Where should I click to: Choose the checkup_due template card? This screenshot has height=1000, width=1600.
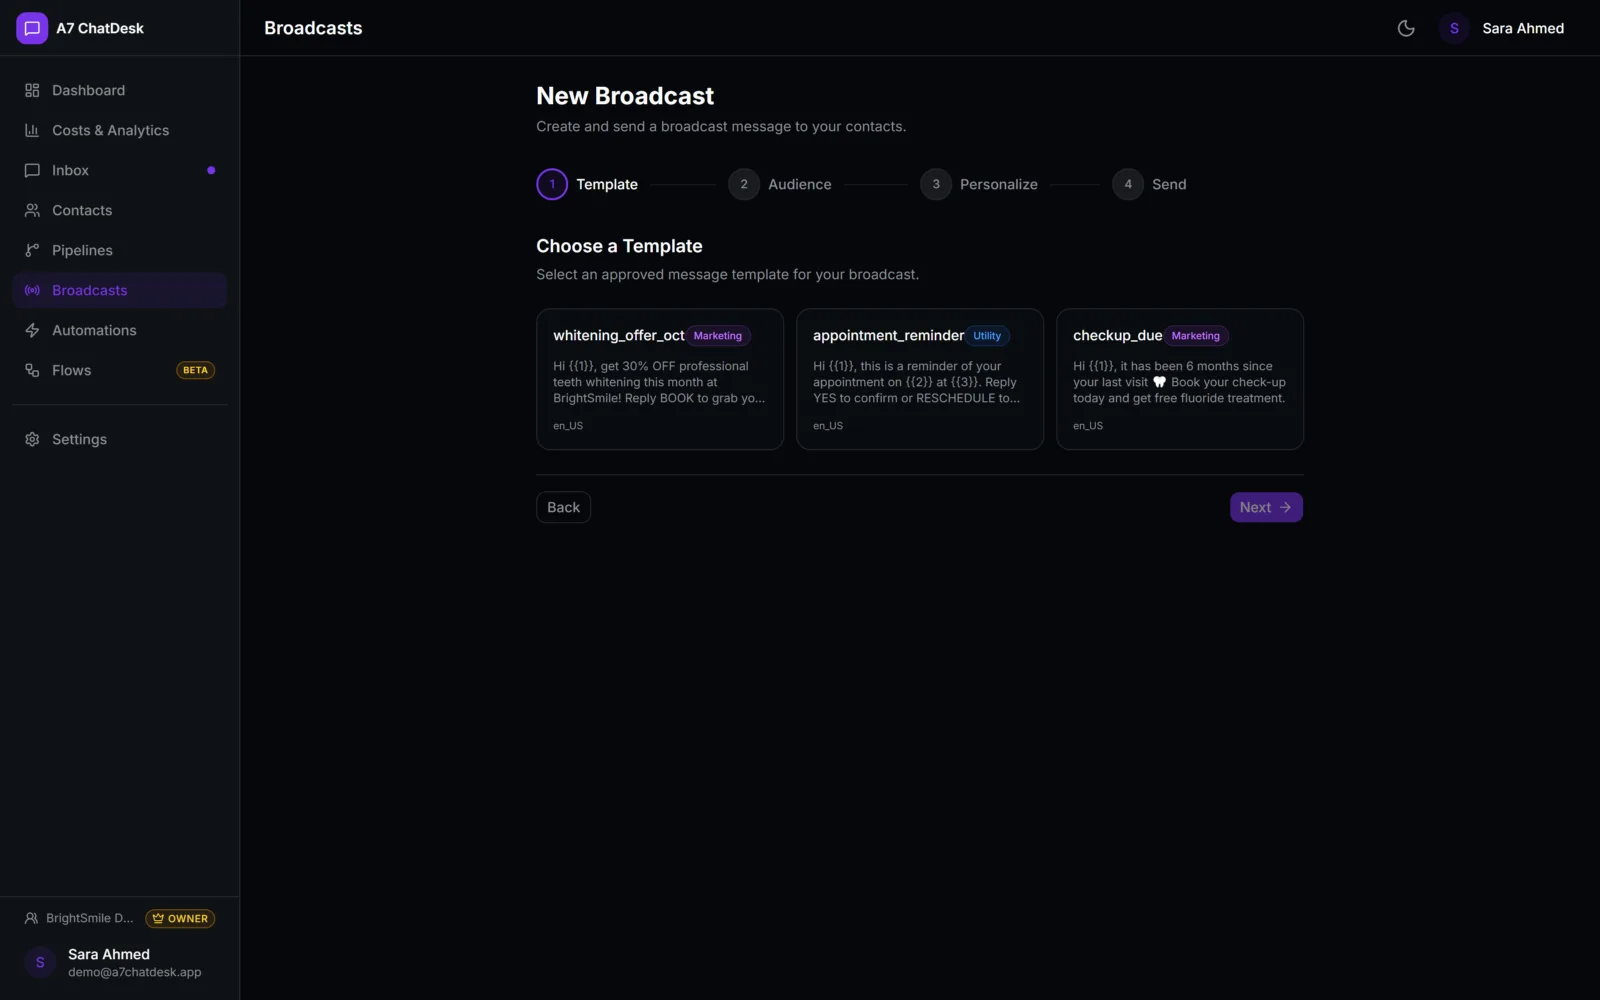click(1180, 379)
